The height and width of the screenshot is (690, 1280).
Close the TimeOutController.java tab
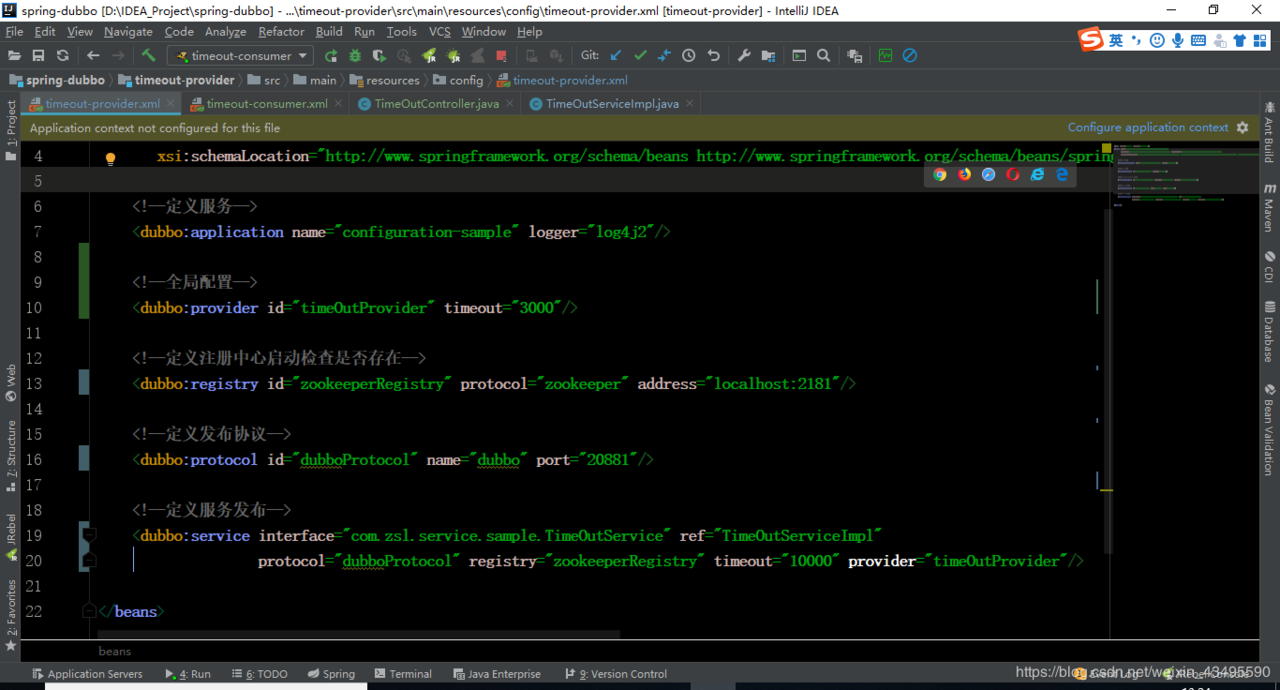[509, 103]
